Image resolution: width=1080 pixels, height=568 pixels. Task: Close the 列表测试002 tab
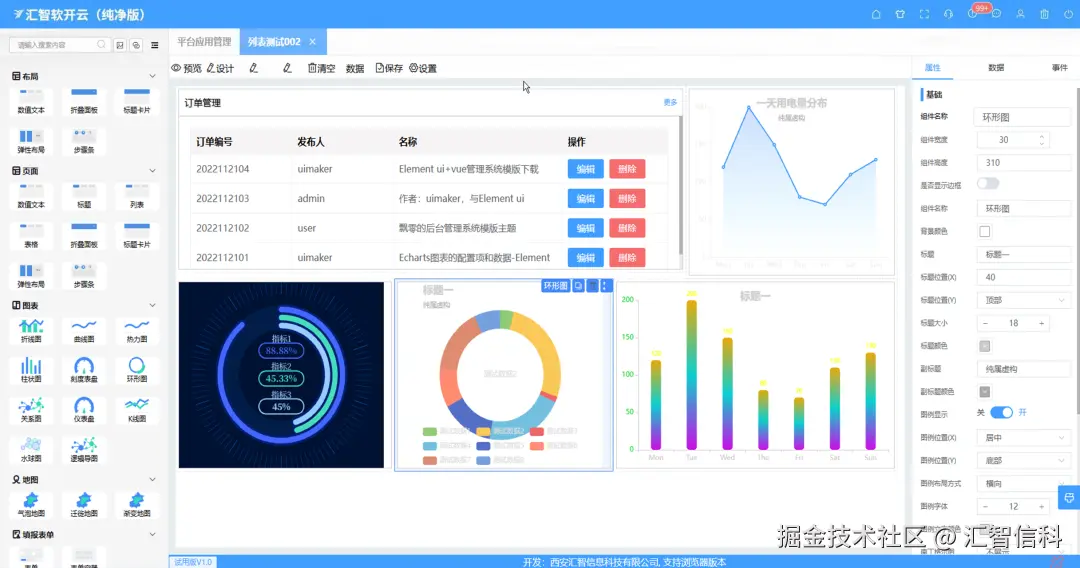(313, 42)
